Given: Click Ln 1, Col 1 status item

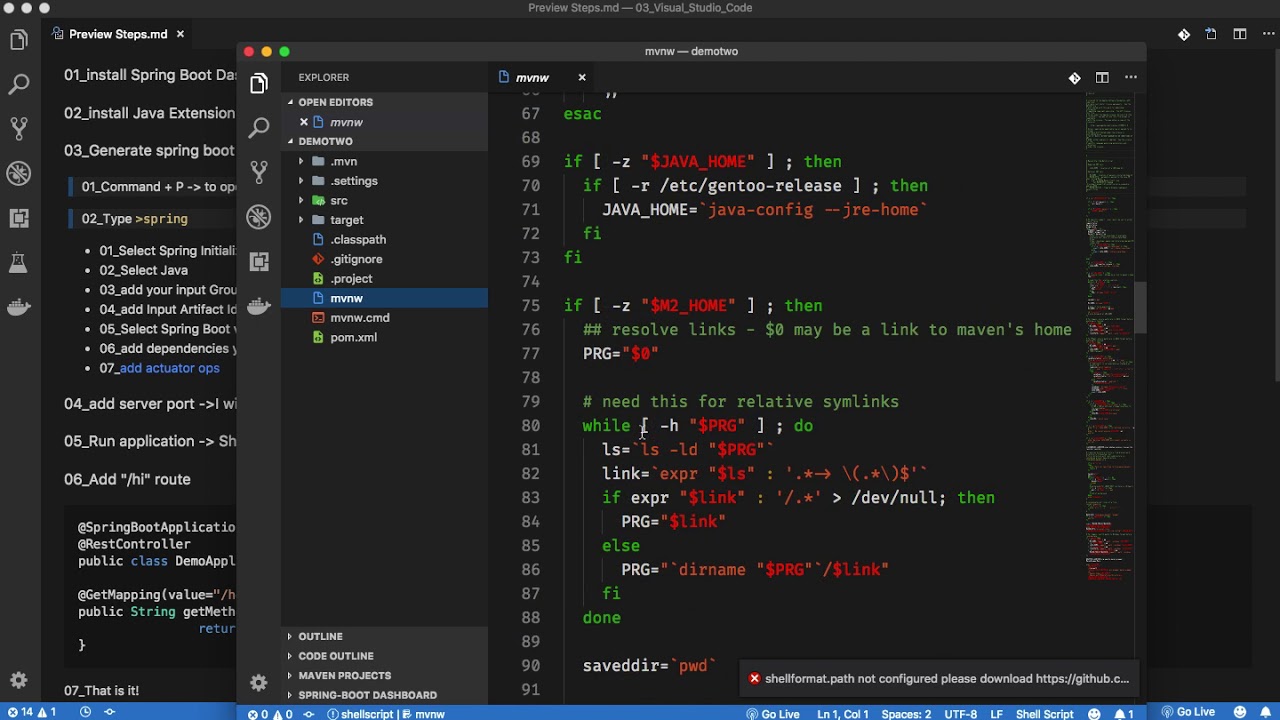Looking at the screenshot, I should click(843, 714).
